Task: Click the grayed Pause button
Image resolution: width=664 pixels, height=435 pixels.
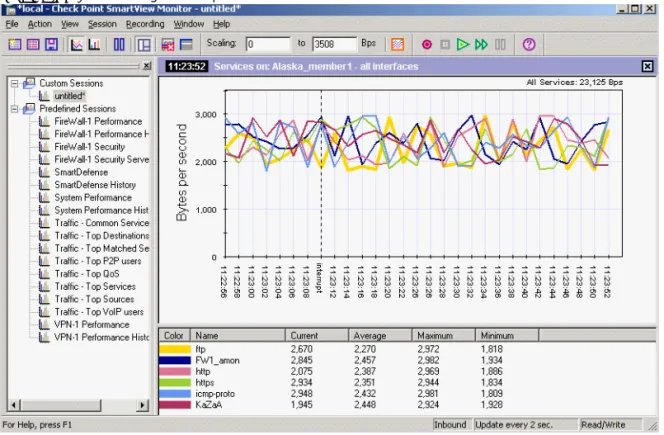Action: coord(500,44)
